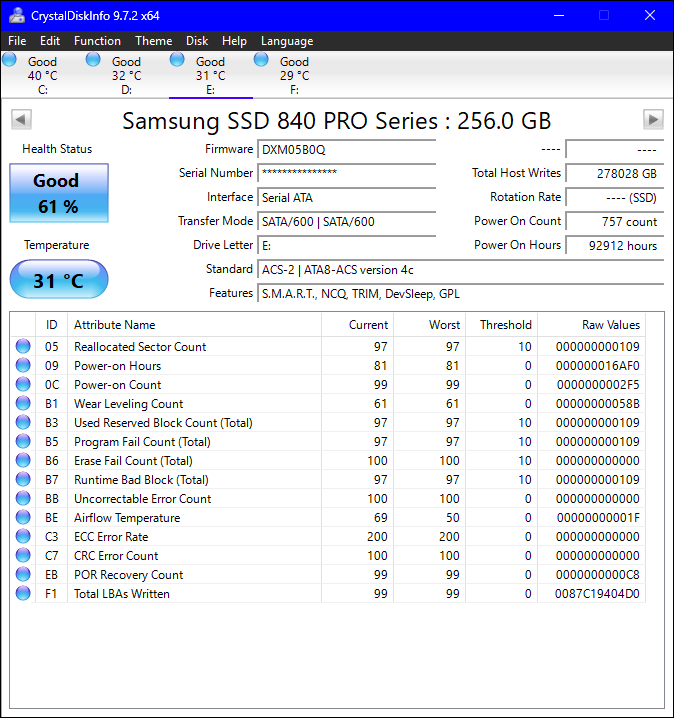Click the Features field with S.M.A.R.T.
The width and height of the screenshot is (674, 718).
pyautogui.click(x=461, y=294)
